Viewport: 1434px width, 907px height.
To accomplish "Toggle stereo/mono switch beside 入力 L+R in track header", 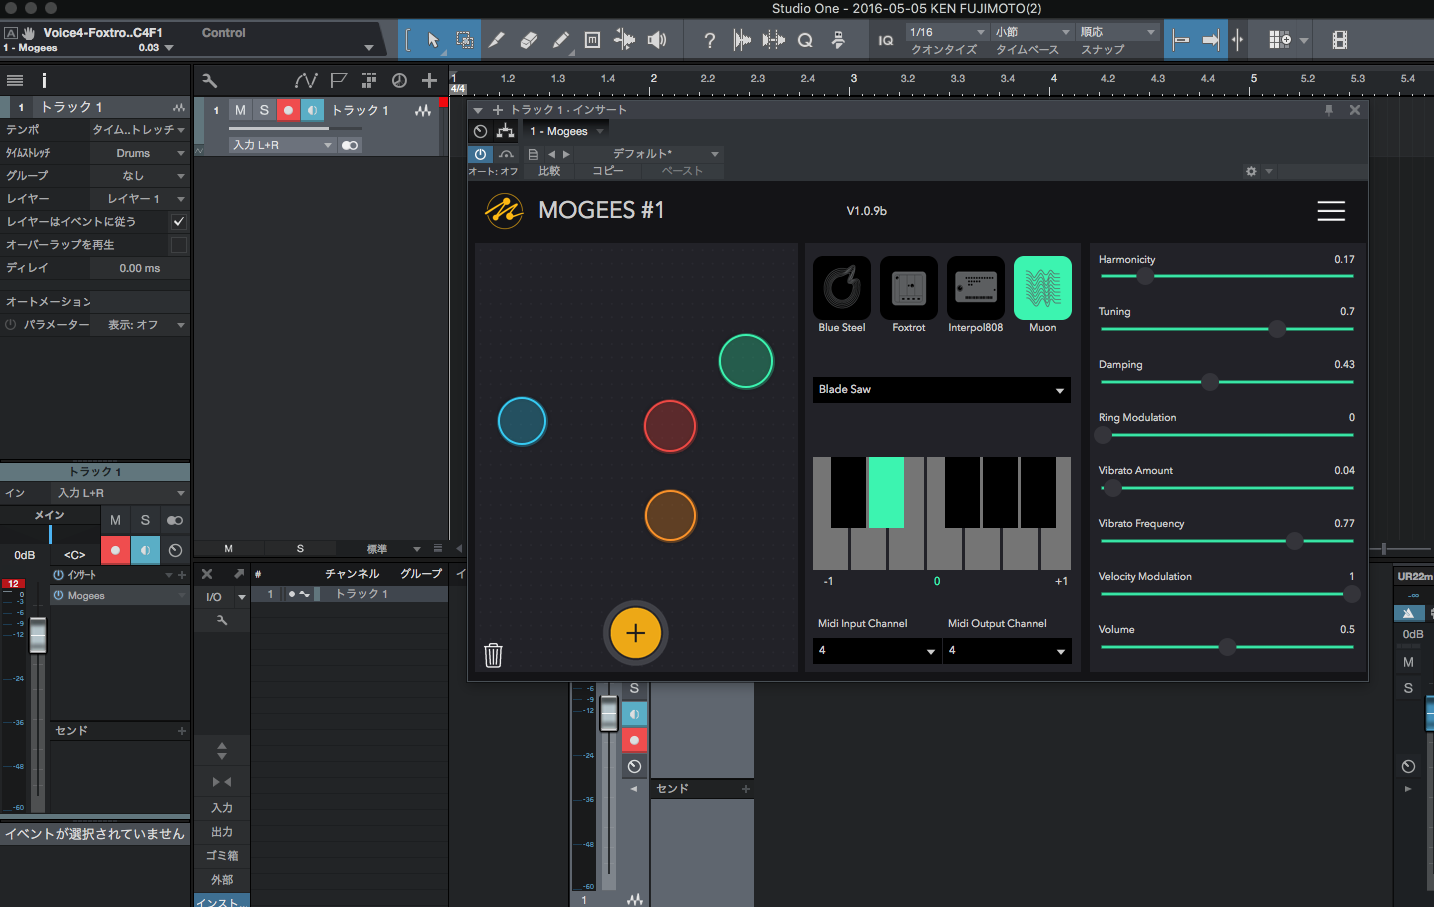I will [x=349, y=145].
